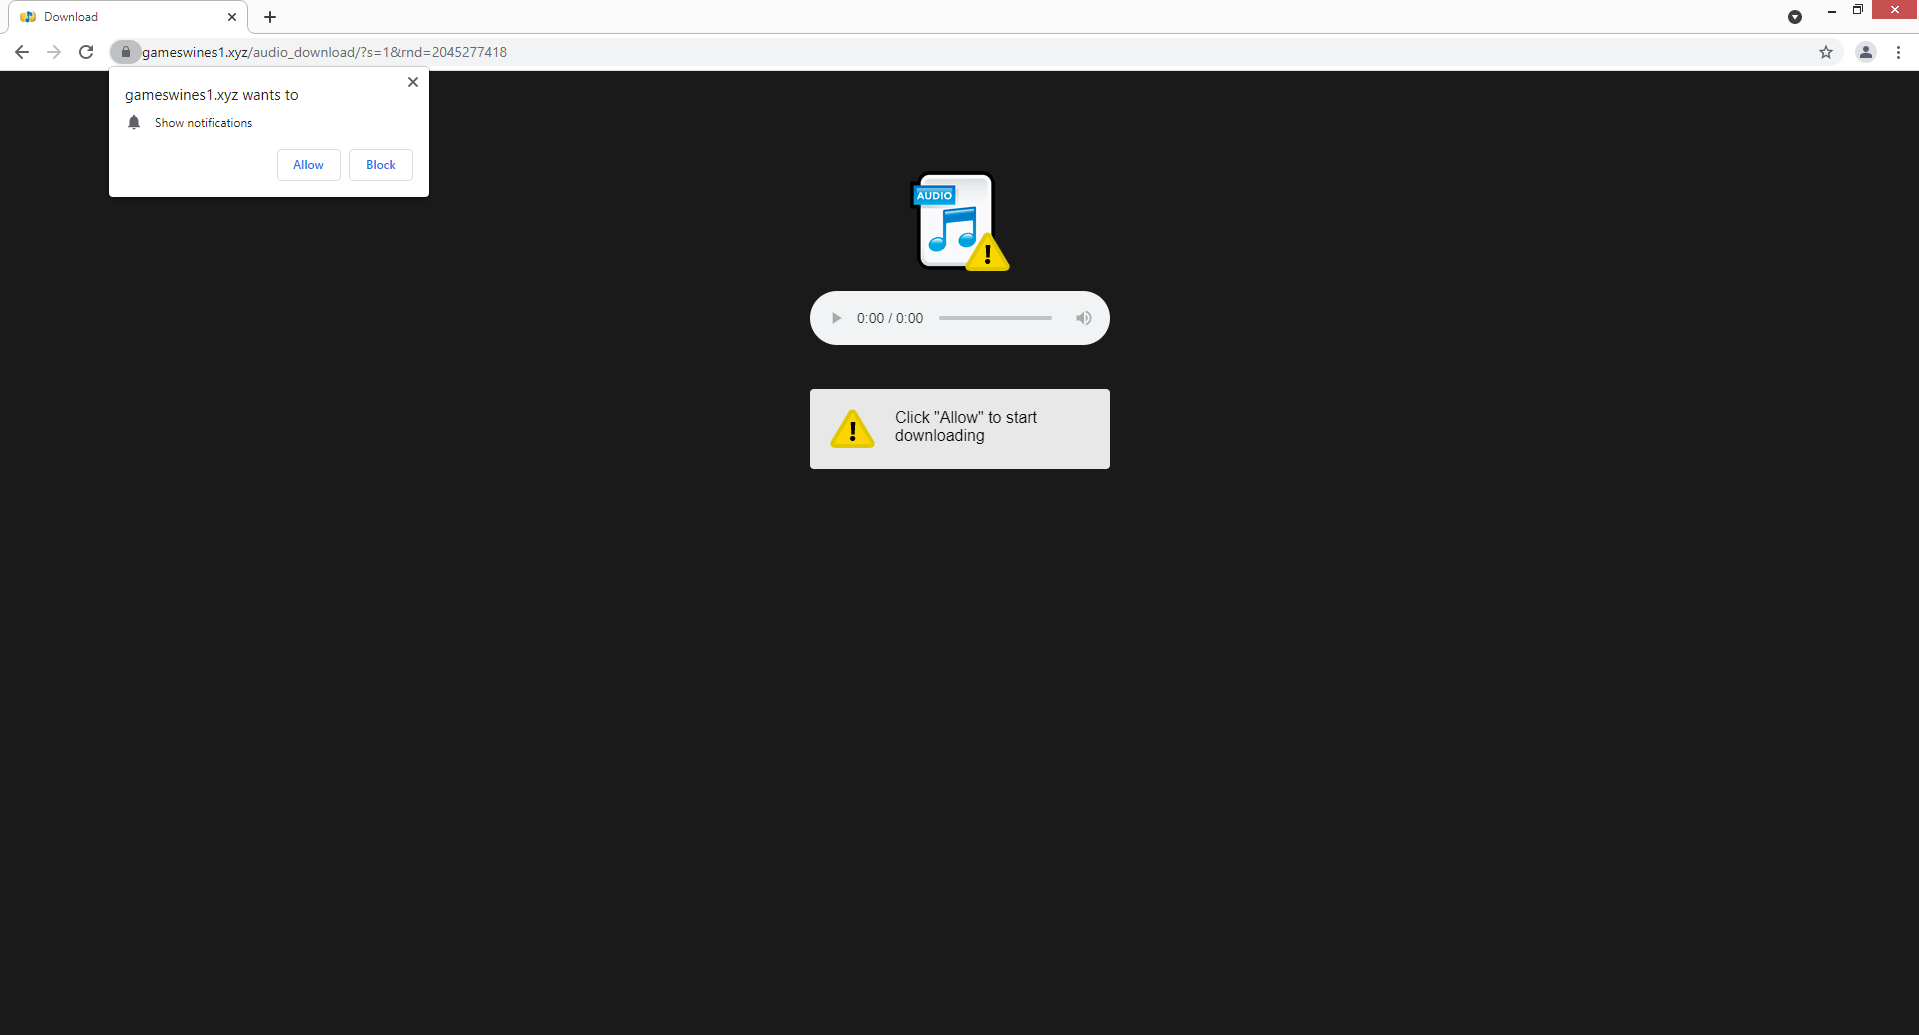Mute the audio player volume
Viewport: 1919px width, 1035px height.
[1083, 318]
